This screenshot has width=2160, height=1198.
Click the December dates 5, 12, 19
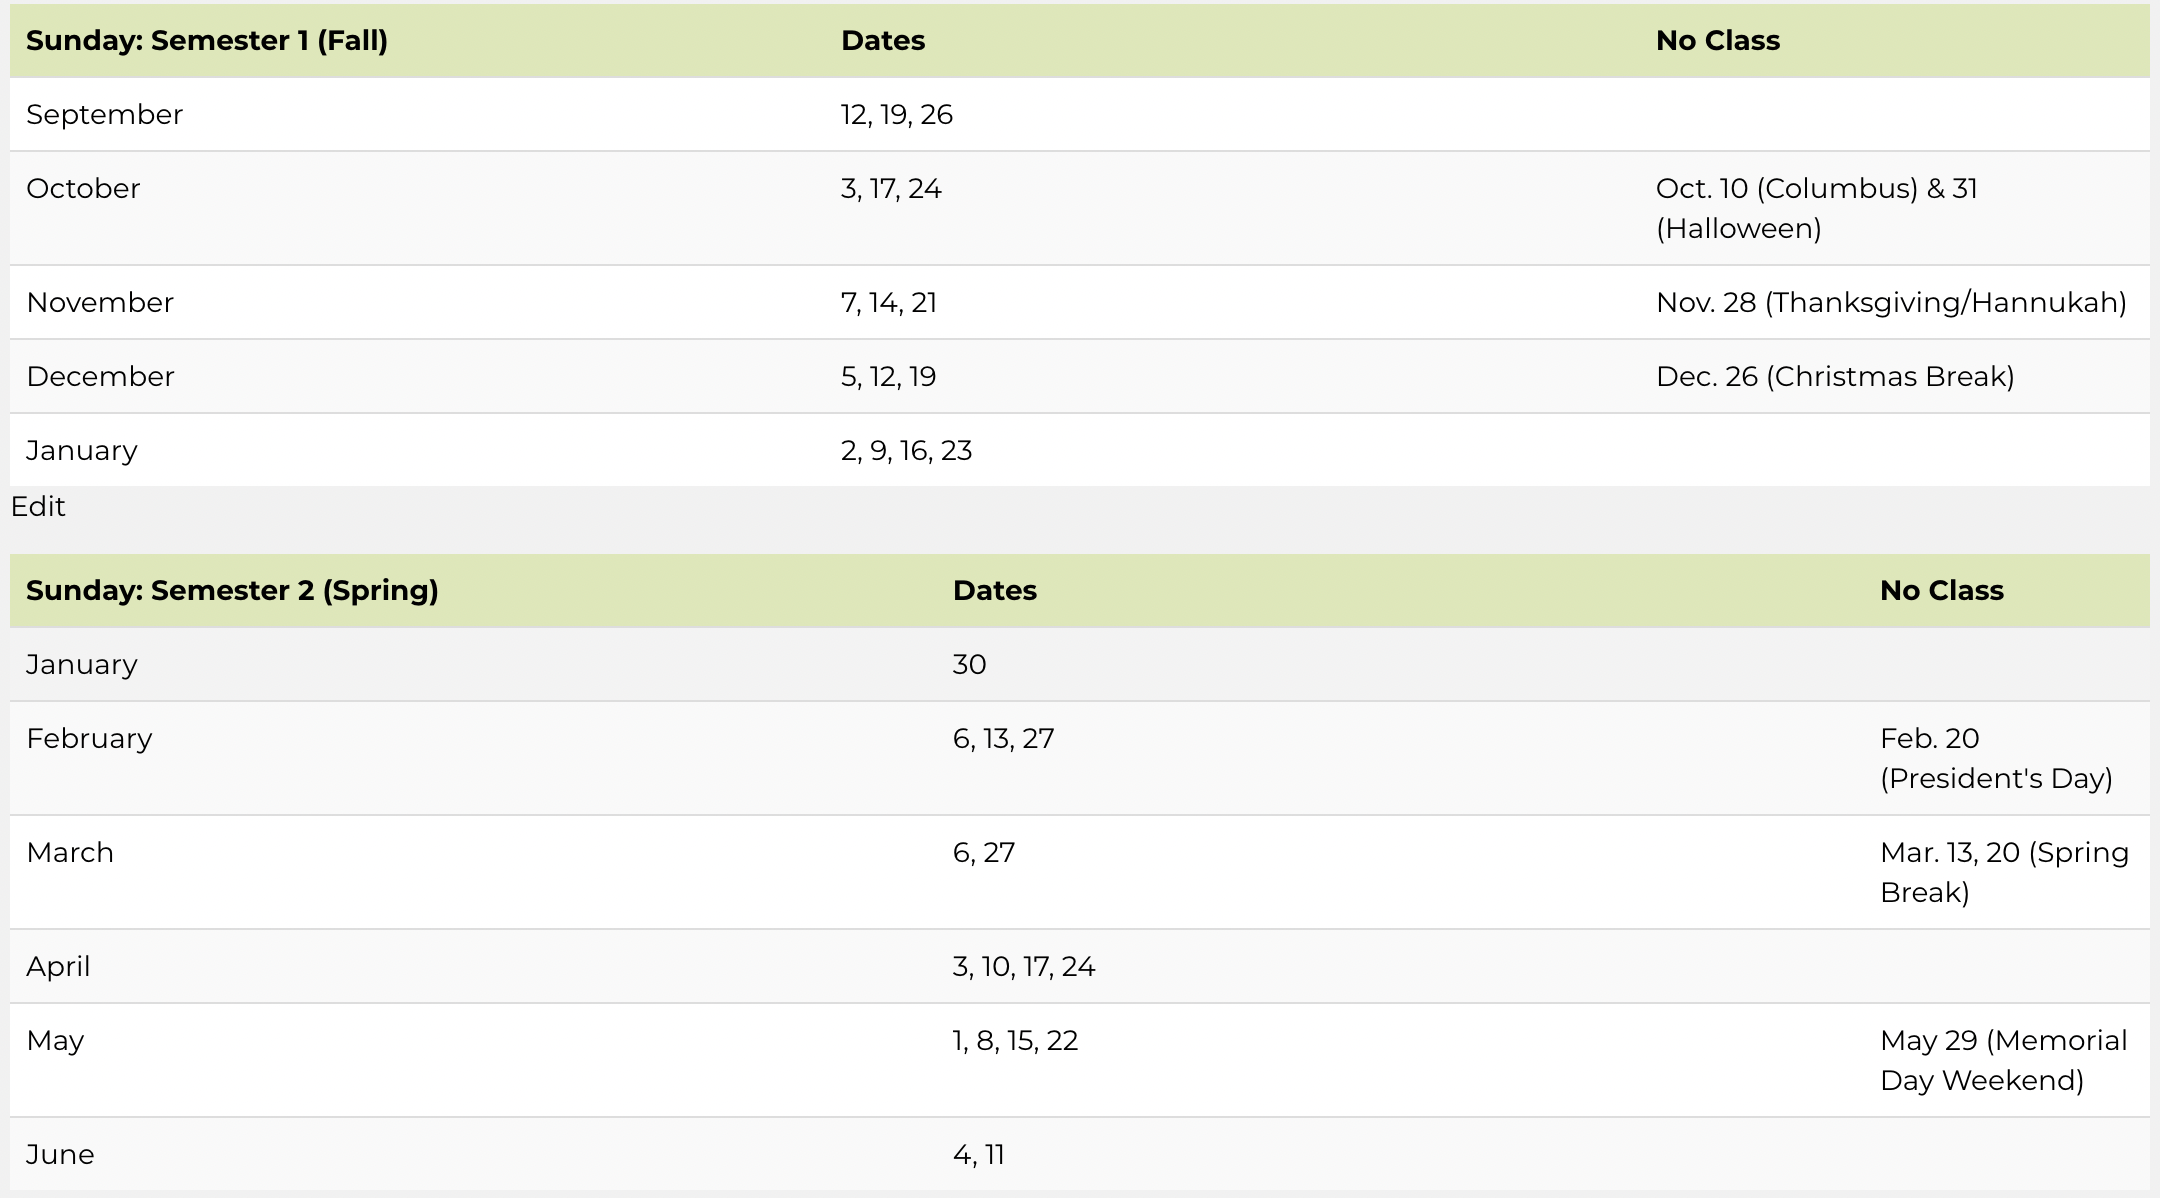point(888,377)
